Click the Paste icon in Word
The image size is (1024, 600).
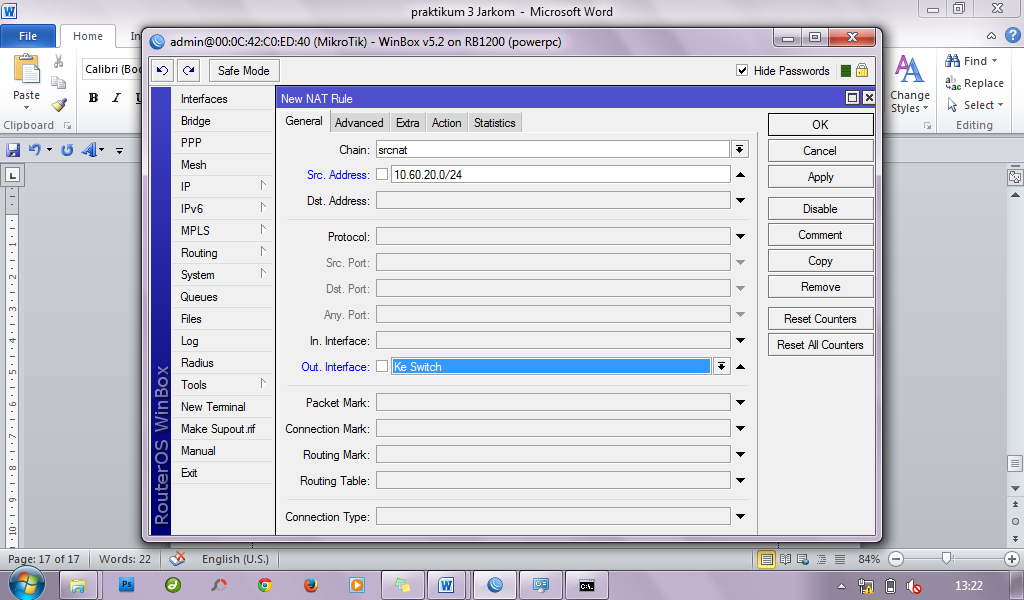(x=27, y=69)
